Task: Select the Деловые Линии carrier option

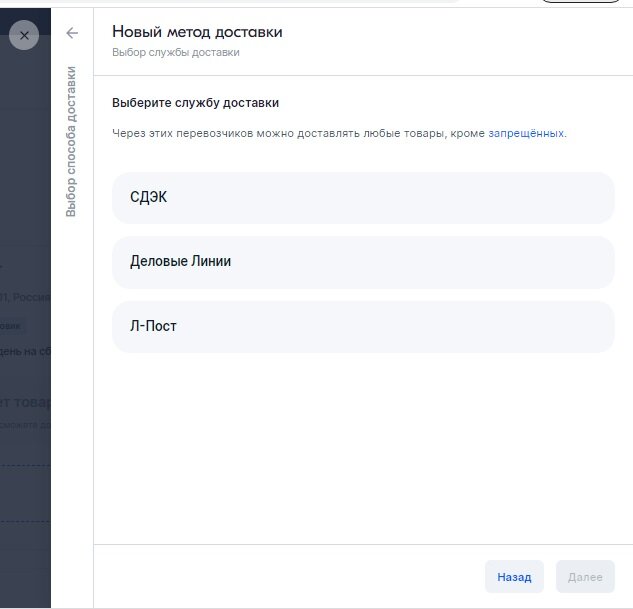Action: coord(363,262)
